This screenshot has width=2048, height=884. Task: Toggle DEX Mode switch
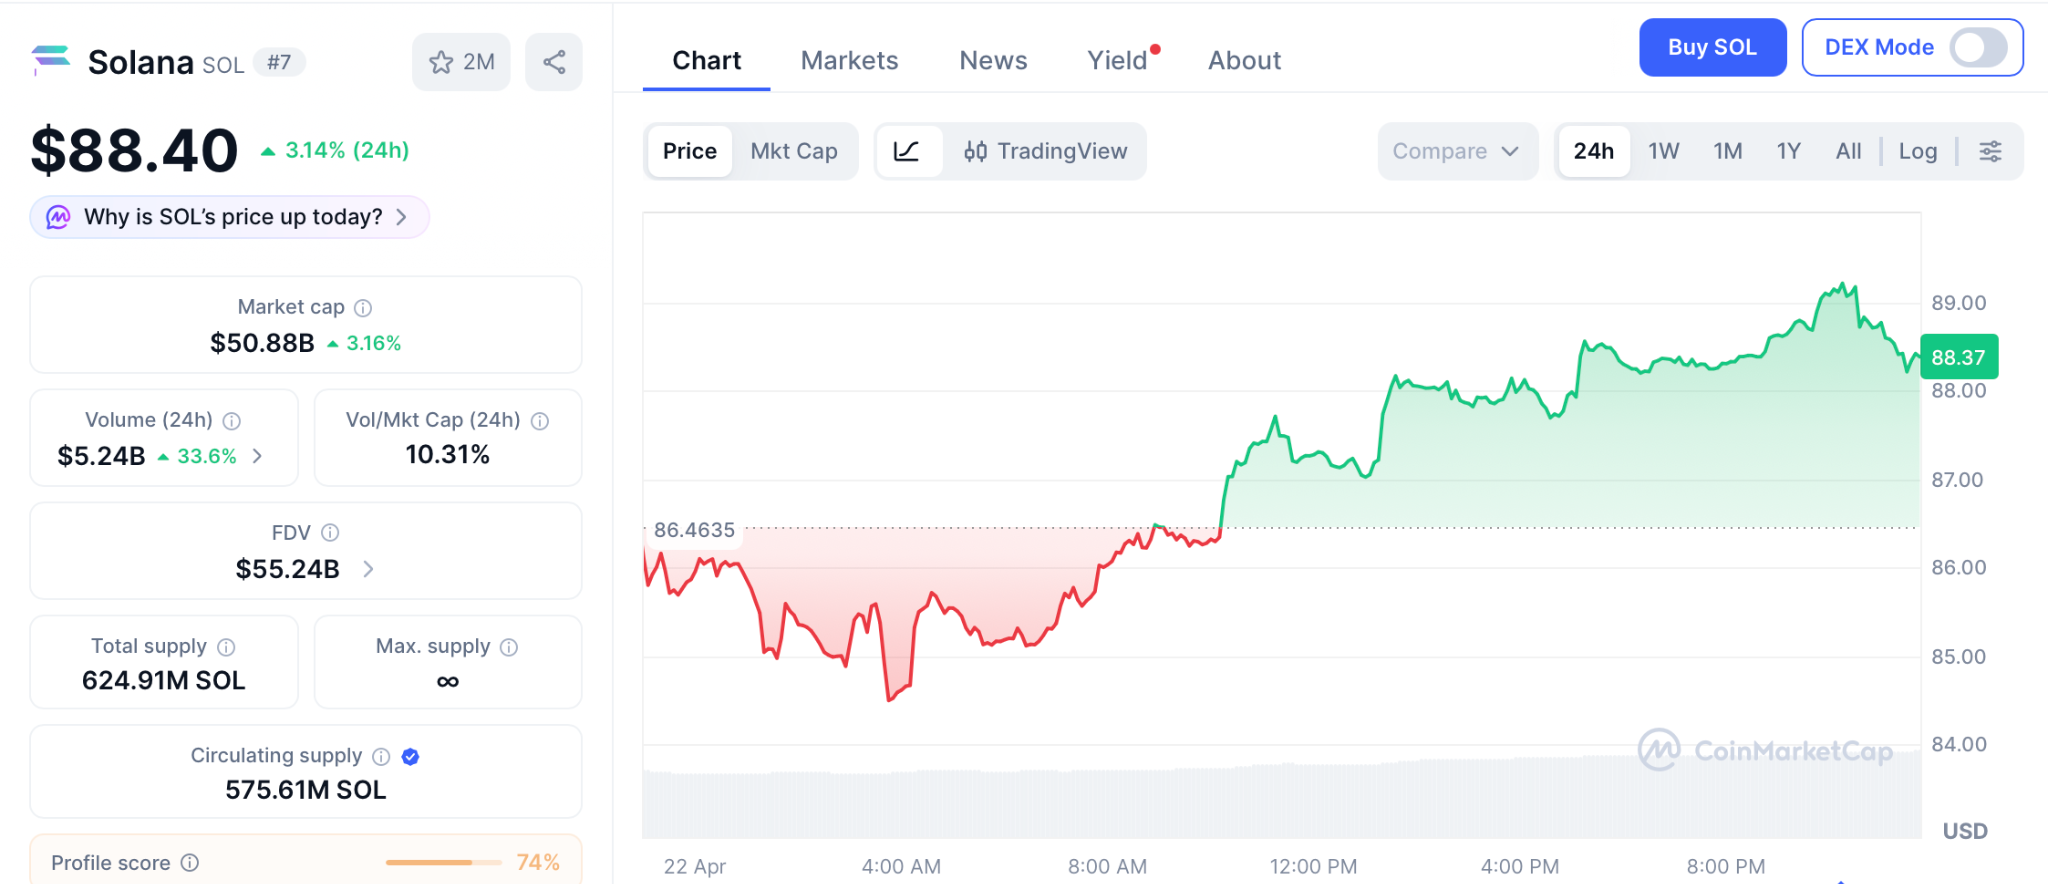click(x=1978, y=47)
